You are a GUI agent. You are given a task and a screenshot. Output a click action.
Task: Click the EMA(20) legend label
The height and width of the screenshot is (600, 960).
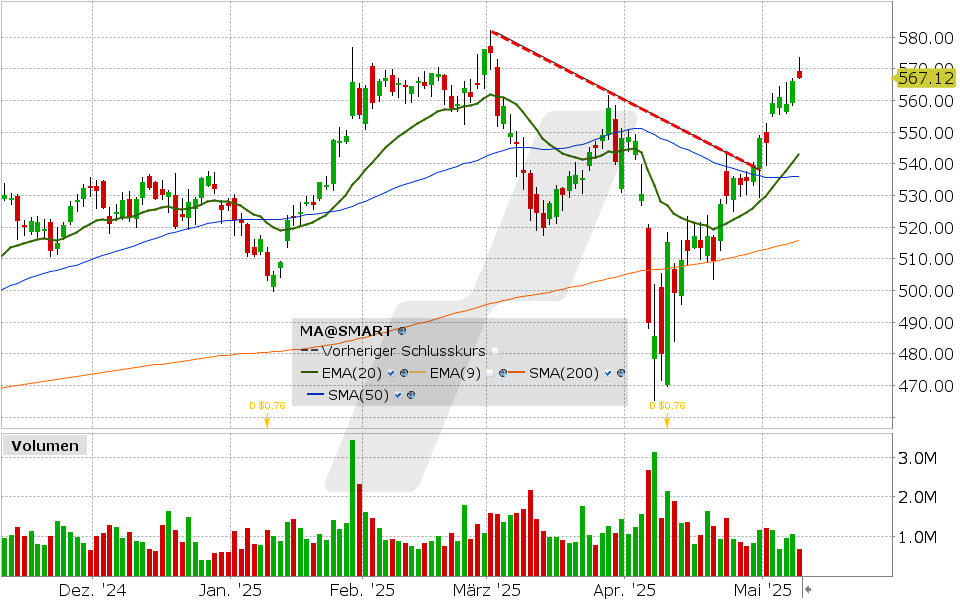(352, 373)
